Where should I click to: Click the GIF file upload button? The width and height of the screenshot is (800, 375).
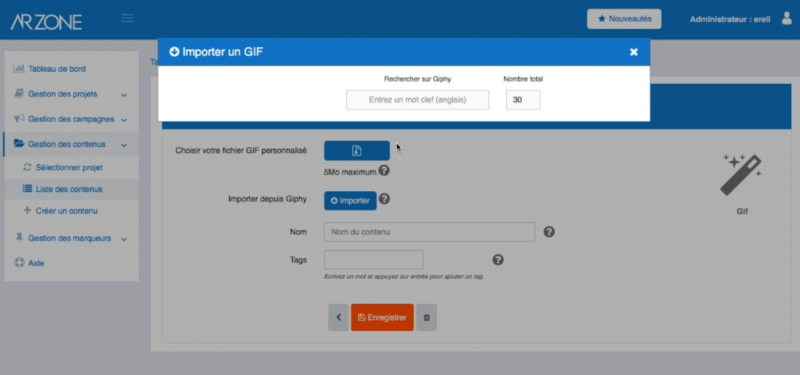tap(357, 151)
